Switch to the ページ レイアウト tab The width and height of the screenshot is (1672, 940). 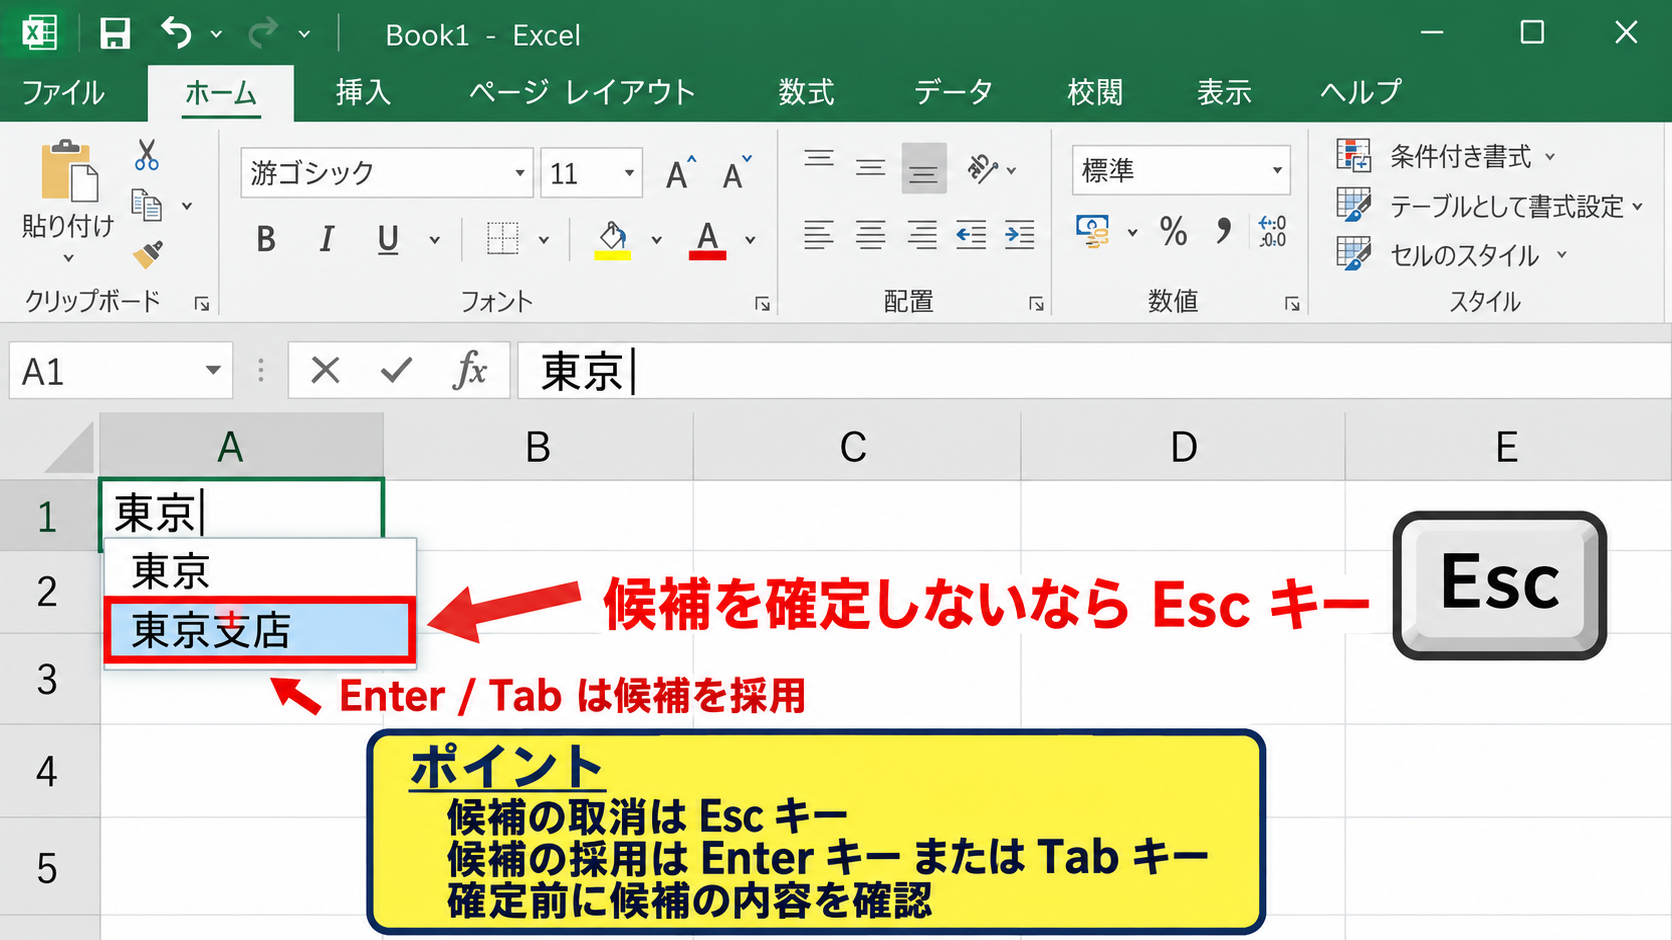point(582,93)
